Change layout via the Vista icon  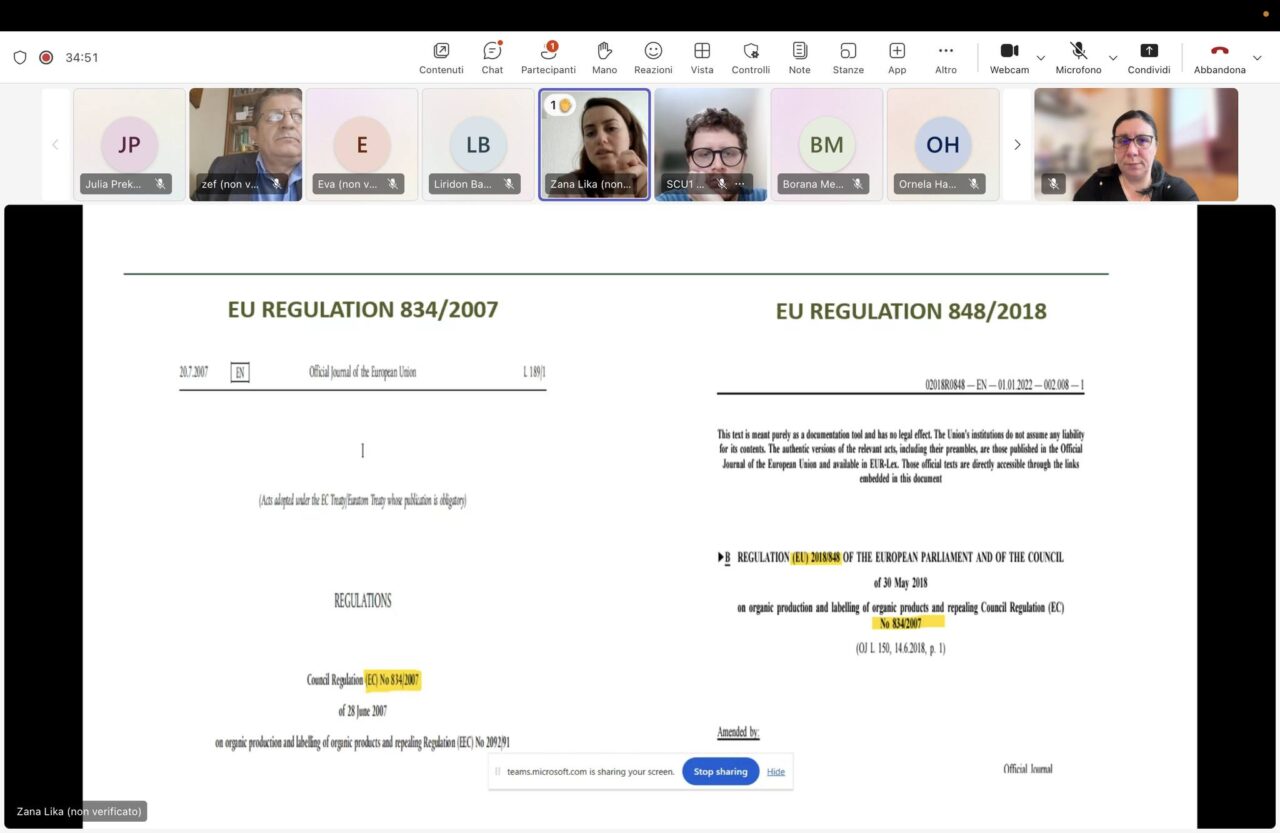(702, 57)
